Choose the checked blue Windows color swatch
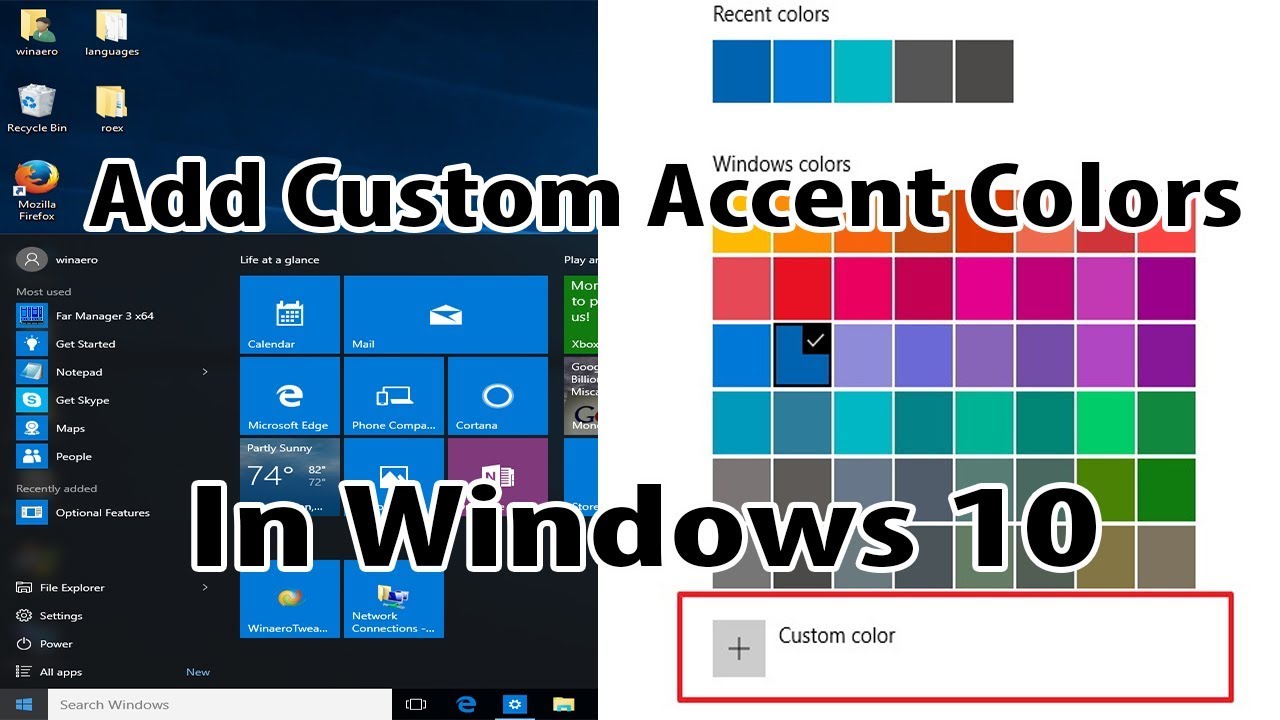1280x720 pixels. coord(802,355)
